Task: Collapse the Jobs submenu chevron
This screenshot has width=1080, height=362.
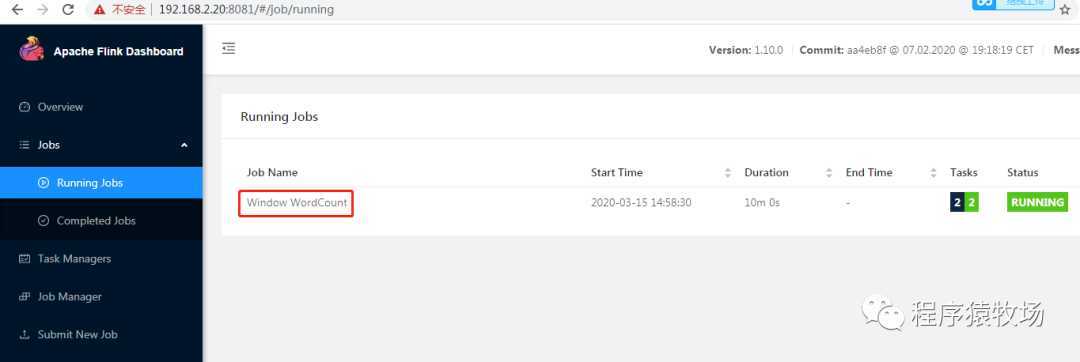Action: coord(184,145)
